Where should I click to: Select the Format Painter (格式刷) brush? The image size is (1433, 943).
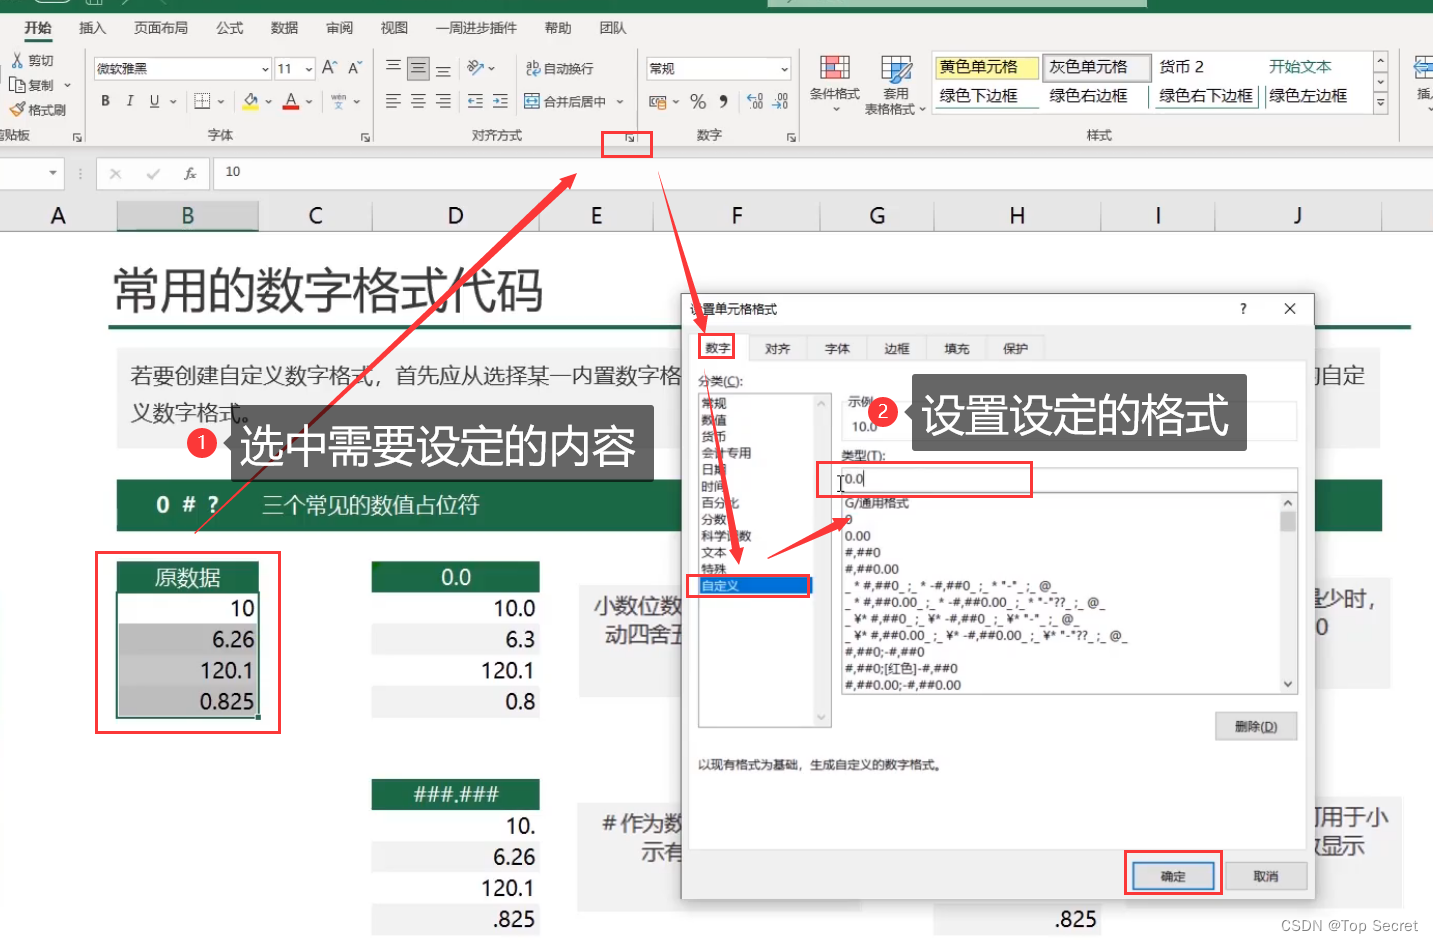click(17, 109)
